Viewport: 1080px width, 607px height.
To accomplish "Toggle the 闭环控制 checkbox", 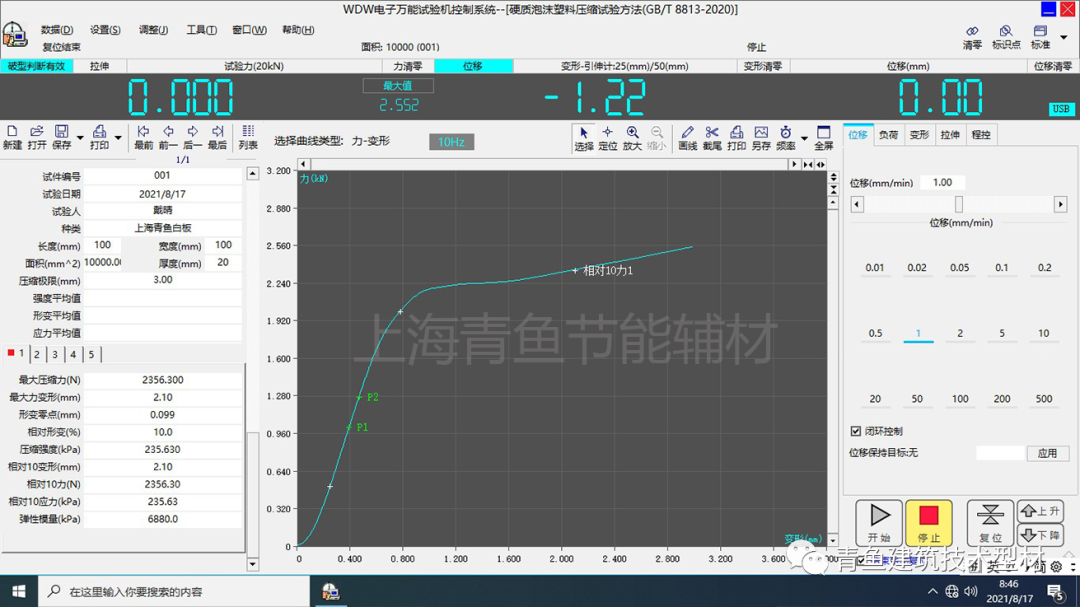I will [856, 431].
